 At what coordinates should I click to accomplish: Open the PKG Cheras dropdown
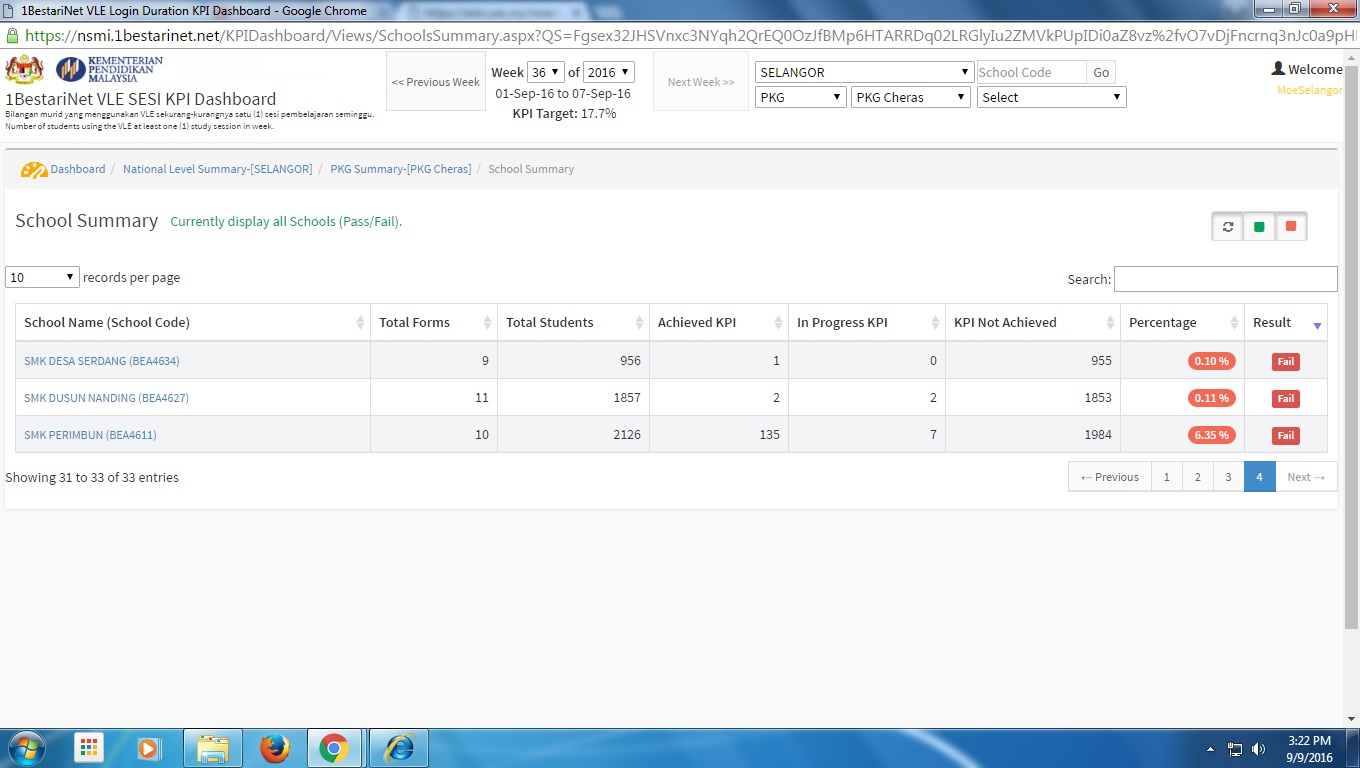point(911,97)
